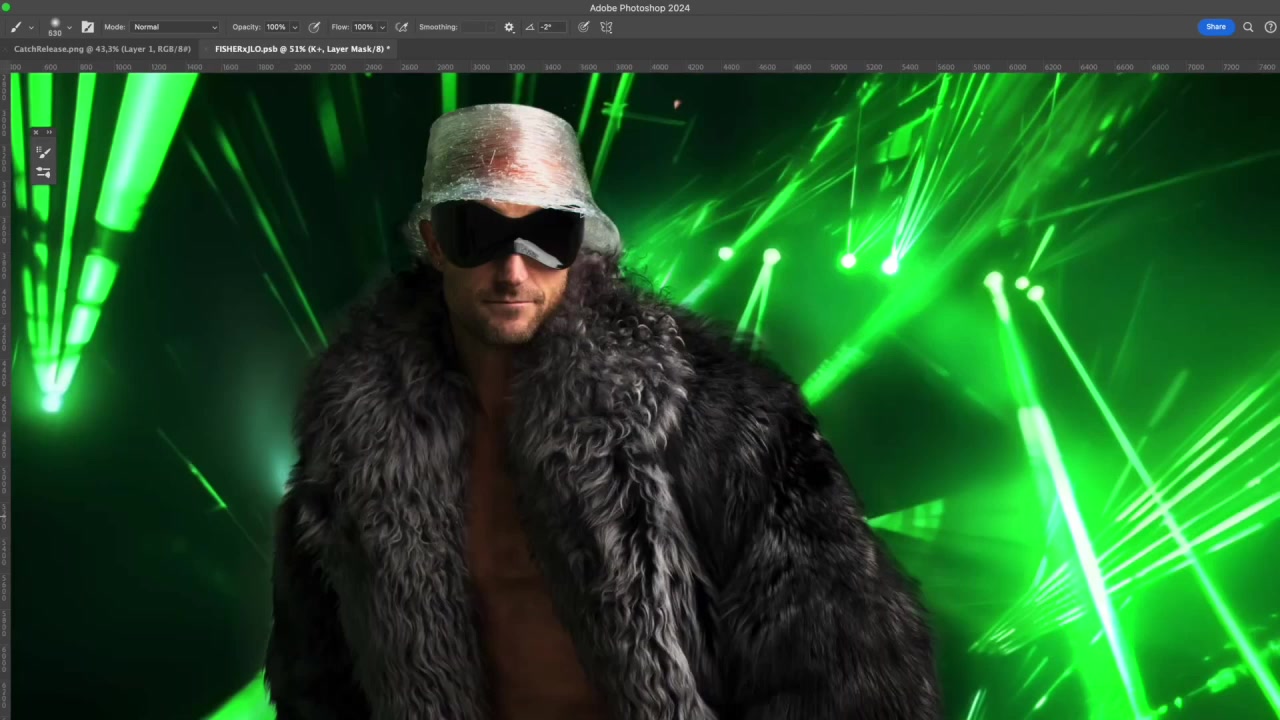Screen dimensions: 1280x720
Task: Open the Brushes panel icon in floating dock
Action: 43,152
